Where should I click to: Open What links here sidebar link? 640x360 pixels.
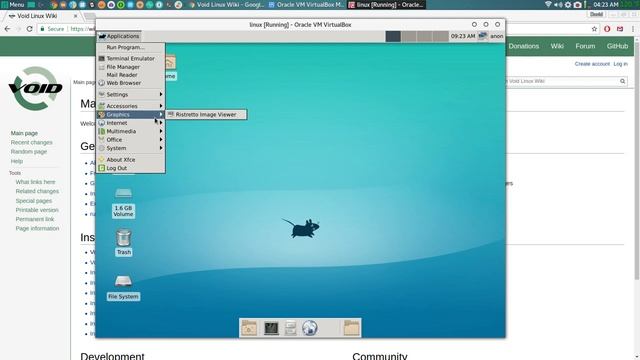pos(35,182)
